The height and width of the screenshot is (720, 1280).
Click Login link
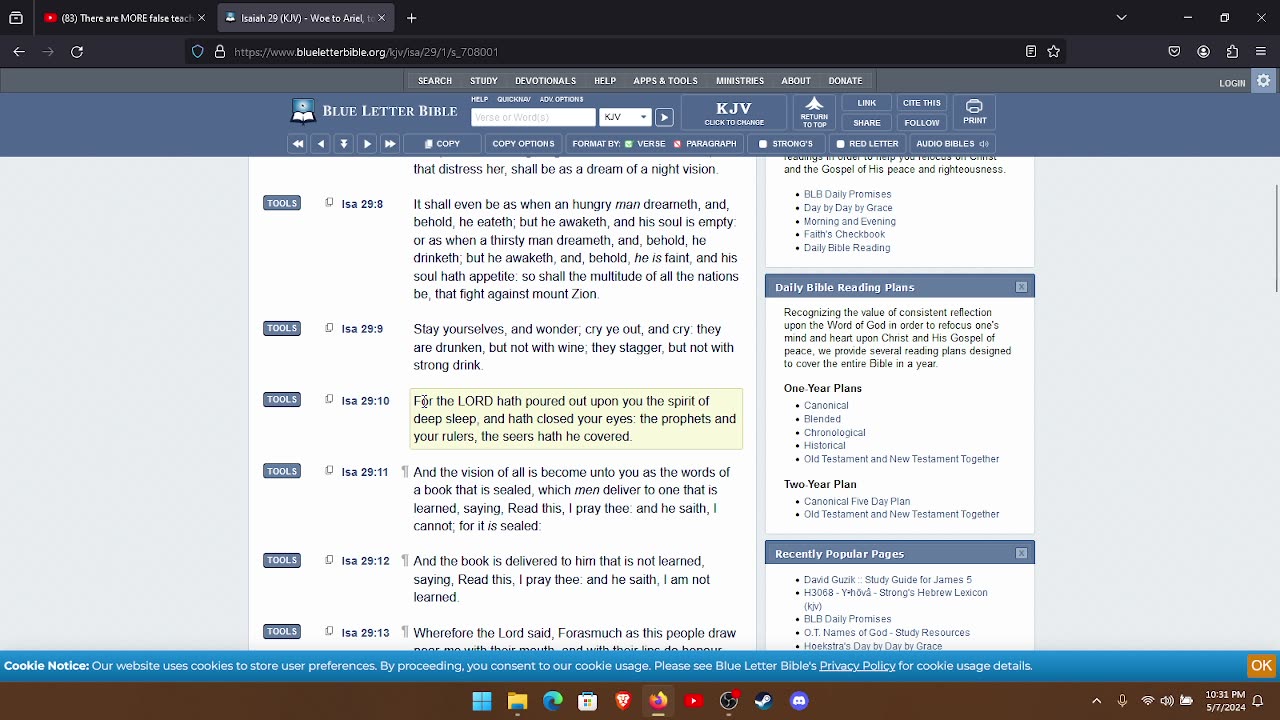tap(1232, 83)
